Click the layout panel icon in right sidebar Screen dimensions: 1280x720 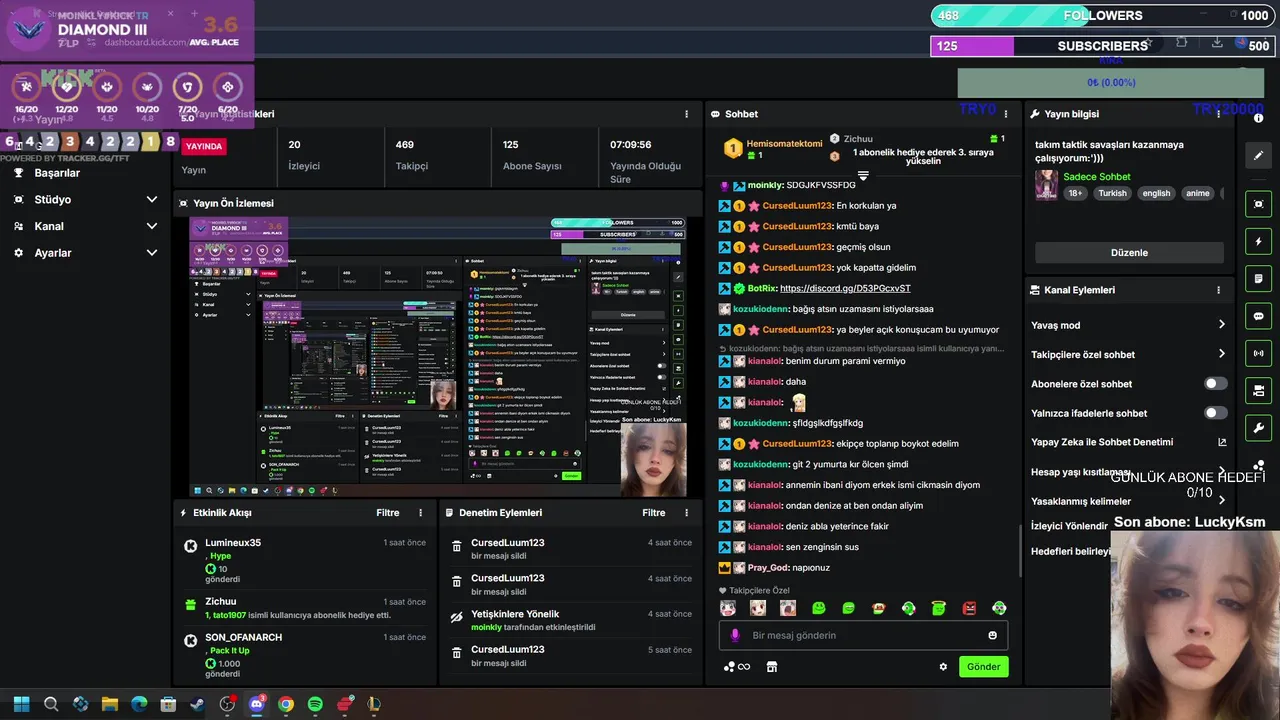pyautogui.click(x=1258, y=390)
